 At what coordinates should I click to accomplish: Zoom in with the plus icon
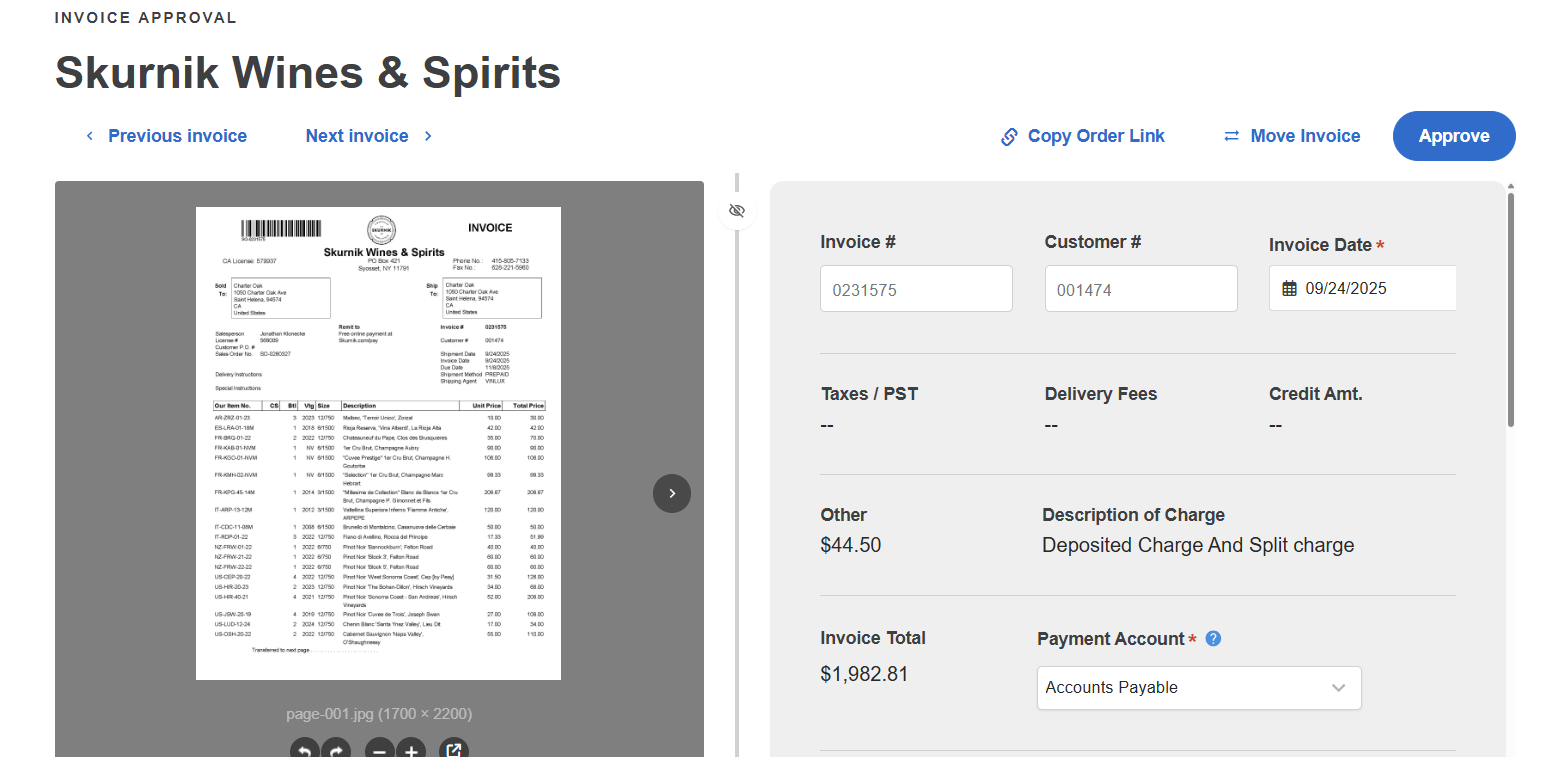click(x=411, y=751)
